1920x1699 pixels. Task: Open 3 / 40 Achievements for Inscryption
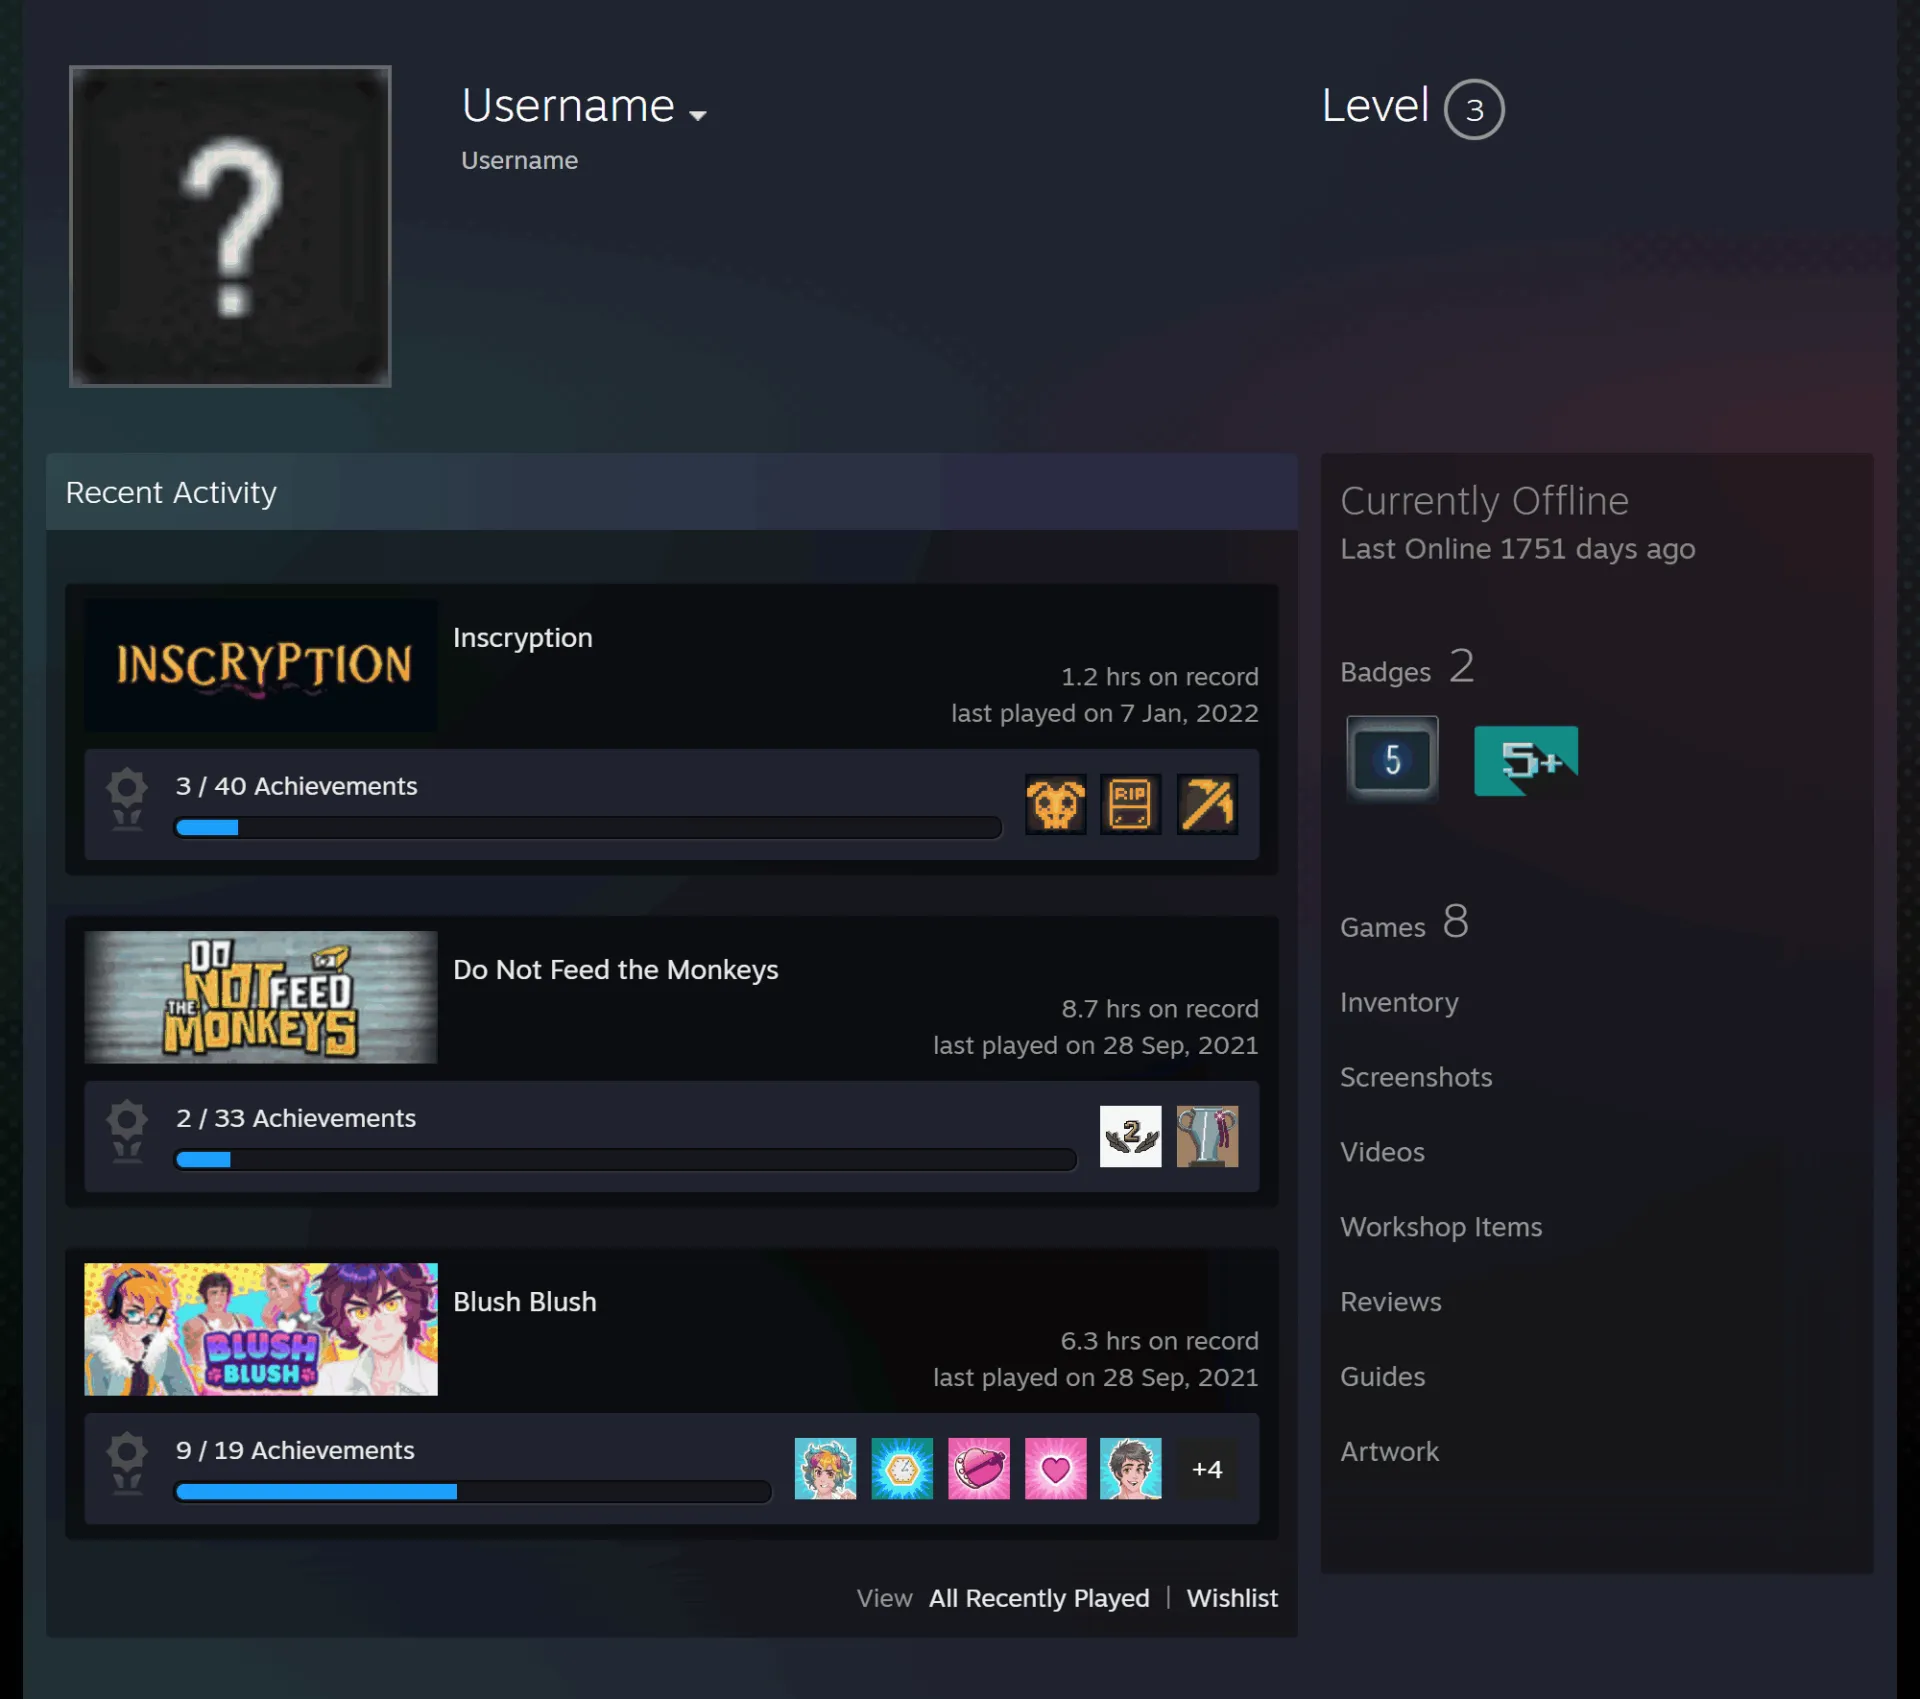tap(296, 786)
